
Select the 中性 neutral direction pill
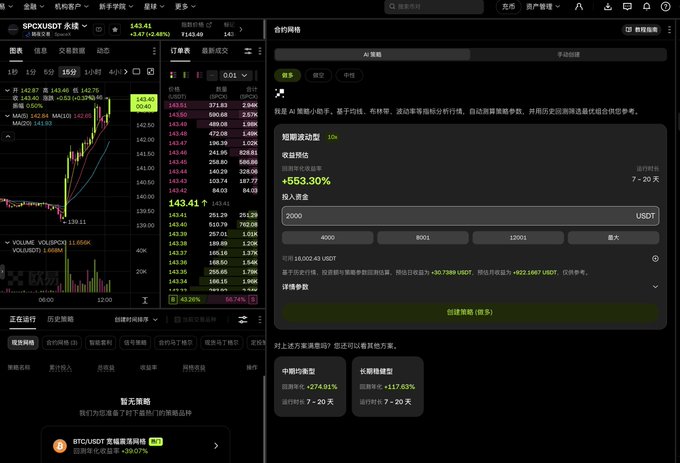[349, 75]
